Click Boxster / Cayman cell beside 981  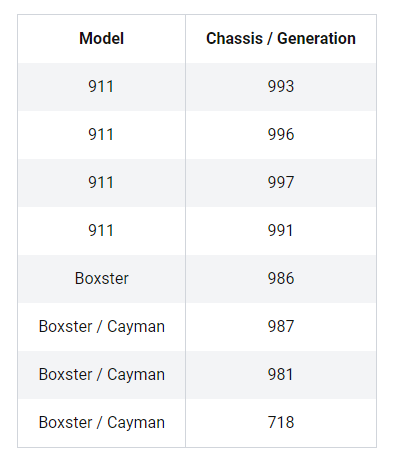(x=102, y=375)
